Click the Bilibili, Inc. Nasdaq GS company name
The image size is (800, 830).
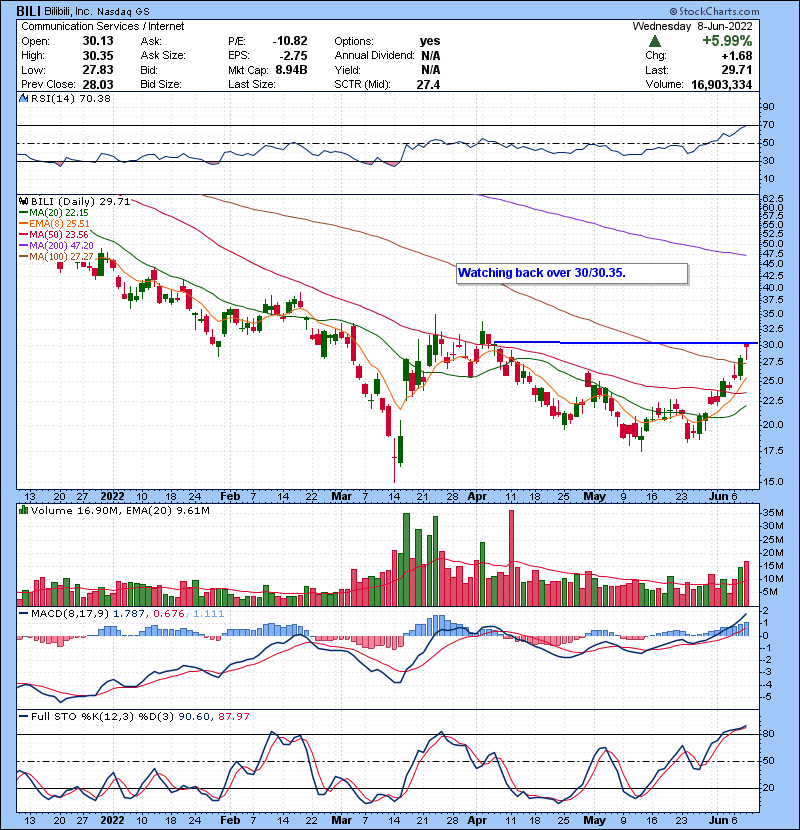(97, 11)
